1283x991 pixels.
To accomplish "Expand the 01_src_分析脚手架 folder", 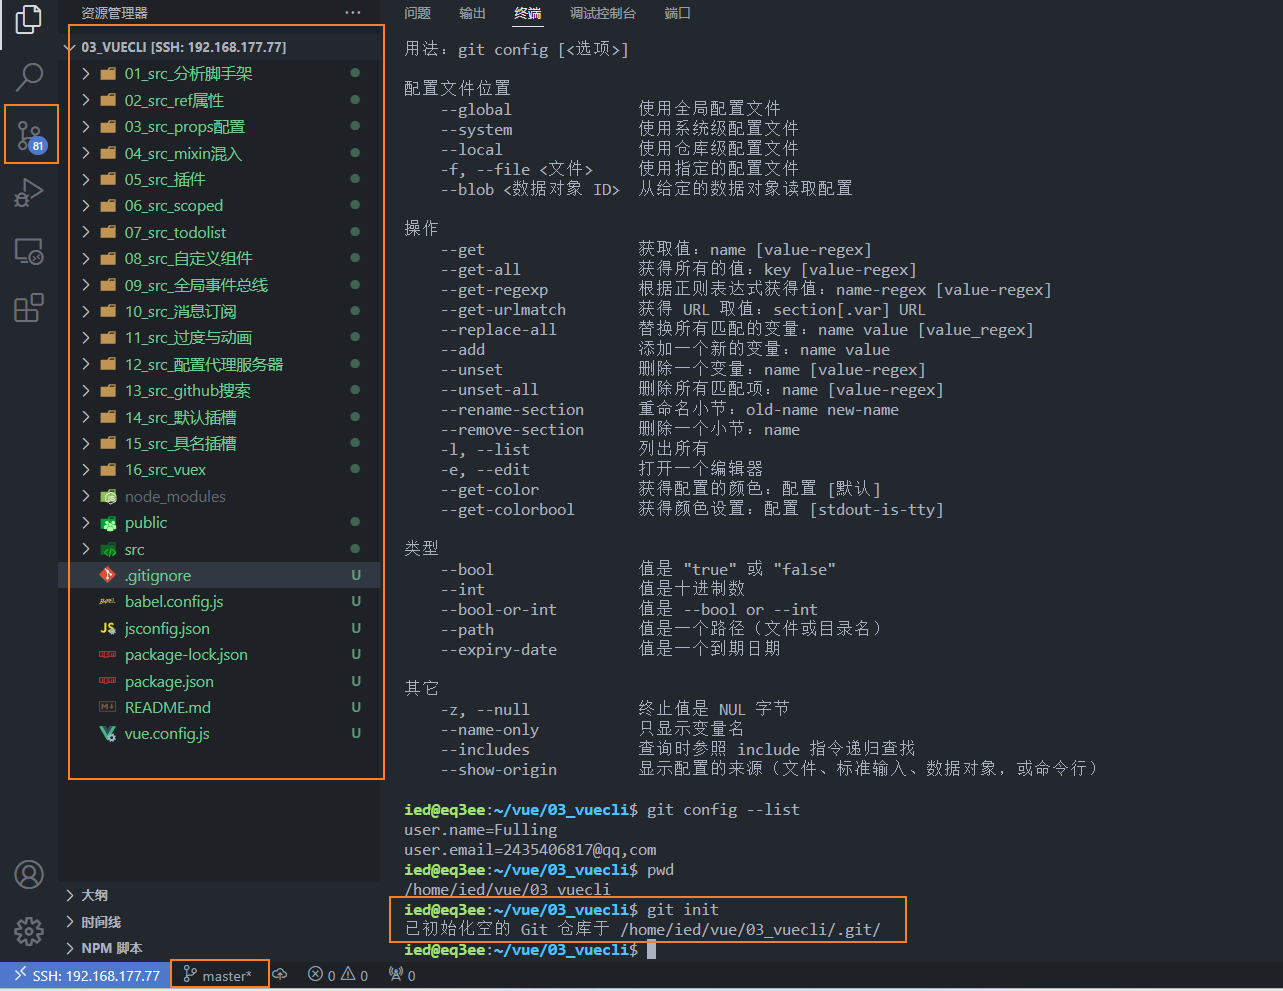I will (219, 73).
